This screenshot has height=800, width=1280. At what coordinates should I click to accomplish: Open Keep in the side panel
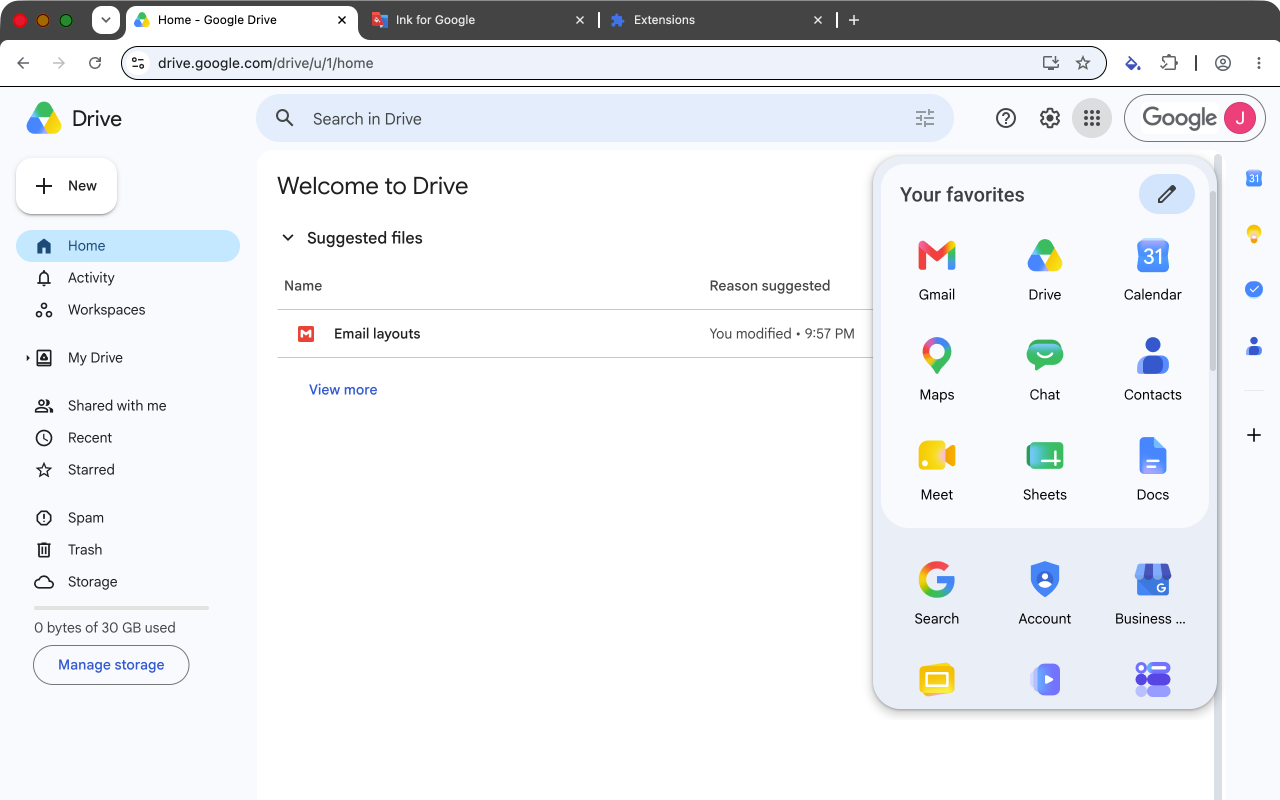pyautogui.click(x=1254, y=234)
